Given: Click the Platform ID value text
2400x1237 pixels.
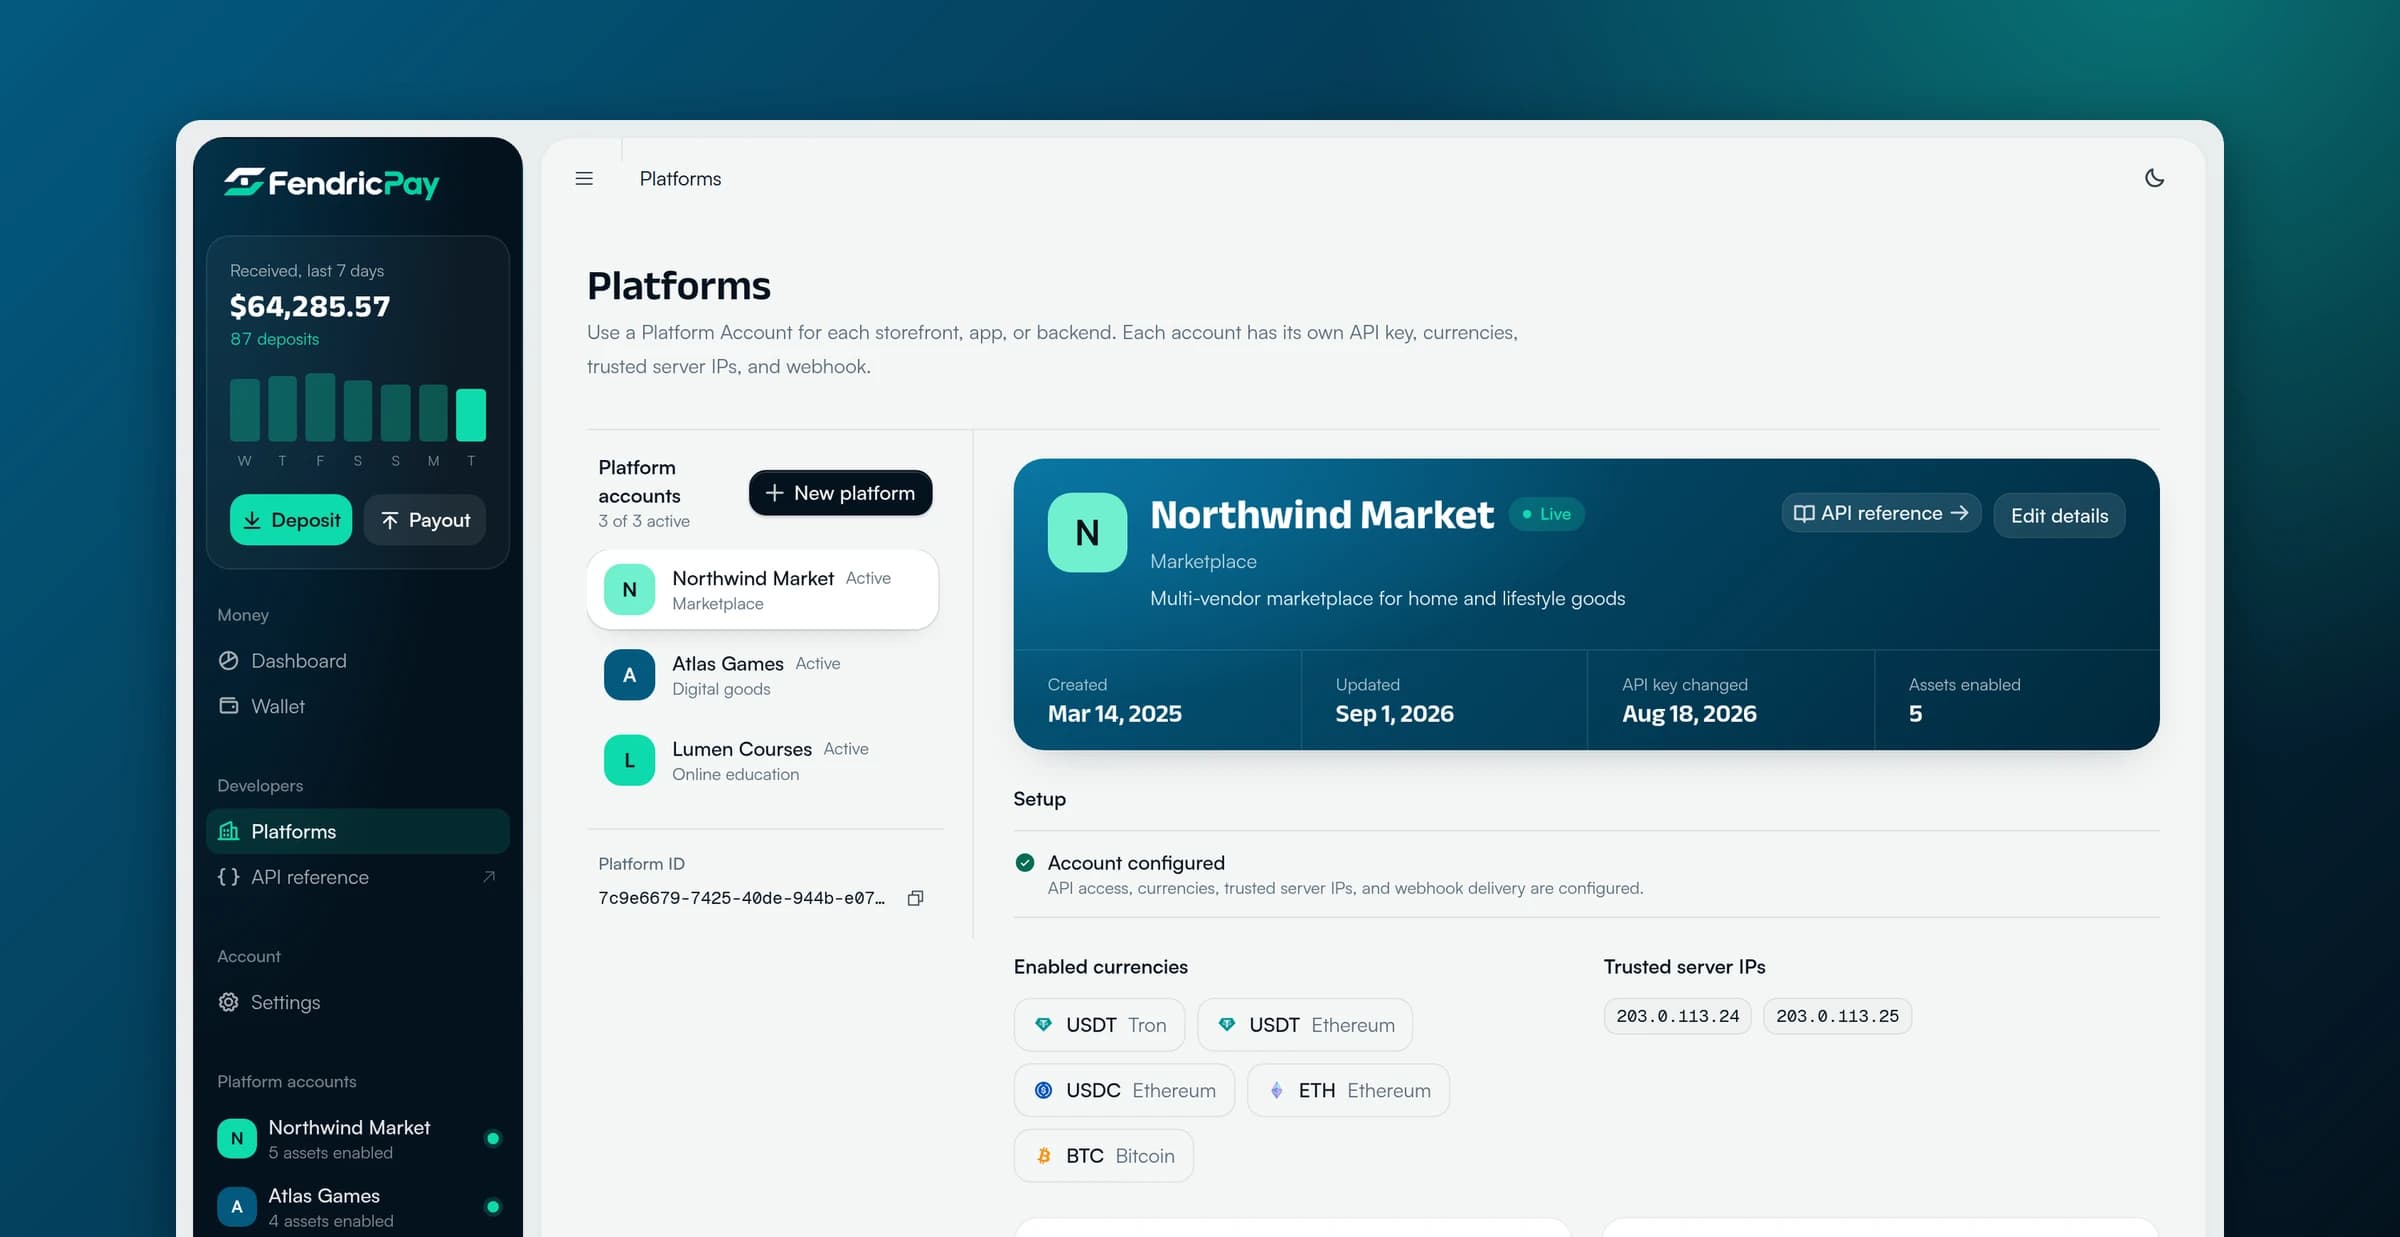Looking at the screenshot, I should coord(742,898).
